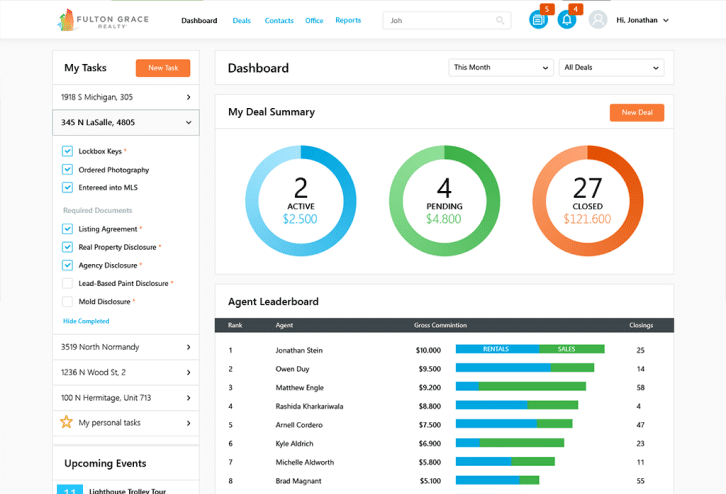This screenshot has height=494, width=726.
Task: Open the notifications bell icon
Action: point(567,20)
